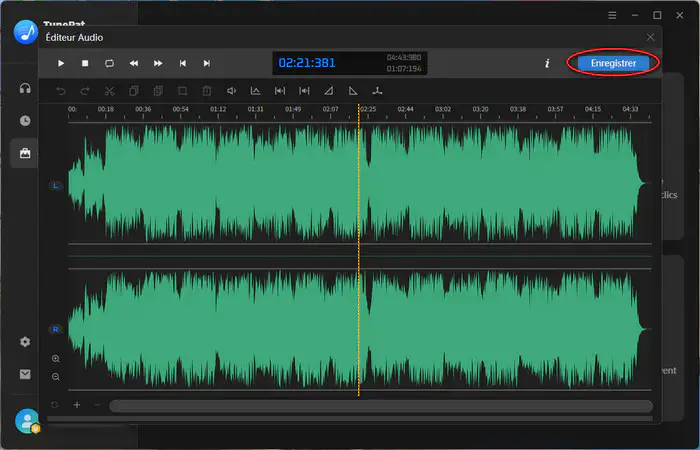Click the total duration 04:43:980

pyautogui.click(x=404, y=57)
